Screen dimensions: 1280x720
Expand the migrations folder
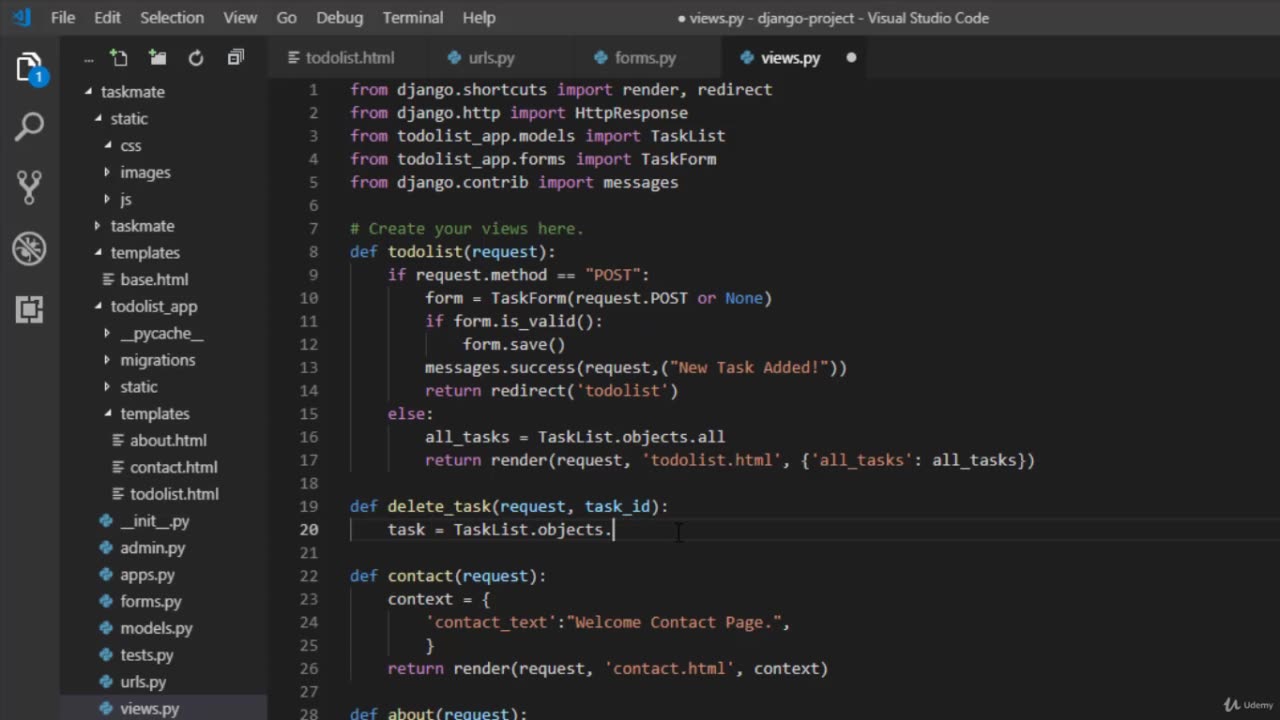tap(108, 360)
